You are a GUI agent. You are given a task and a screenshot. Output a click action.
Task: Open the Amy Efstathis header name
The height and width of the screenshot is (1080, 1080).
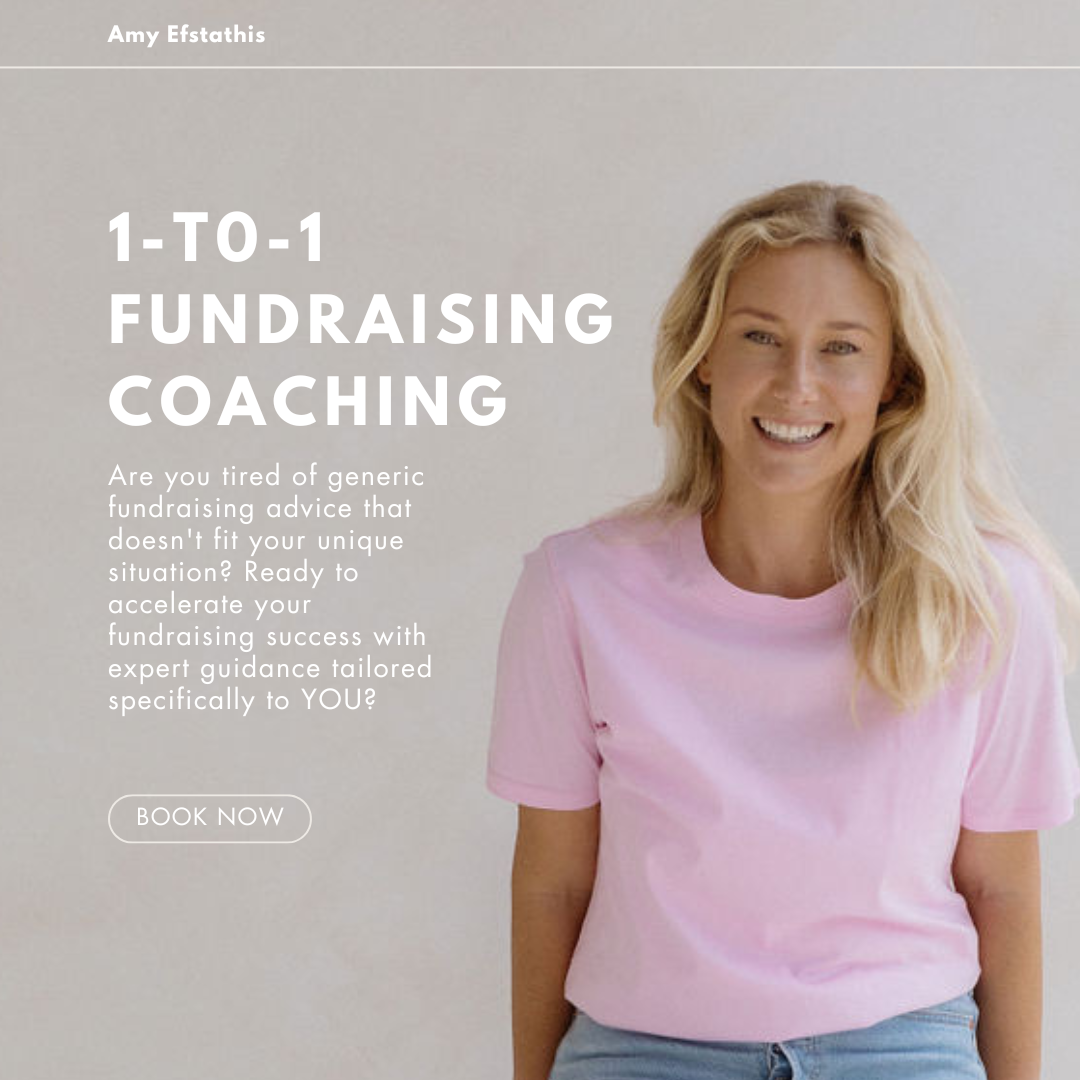coord(186,34)
